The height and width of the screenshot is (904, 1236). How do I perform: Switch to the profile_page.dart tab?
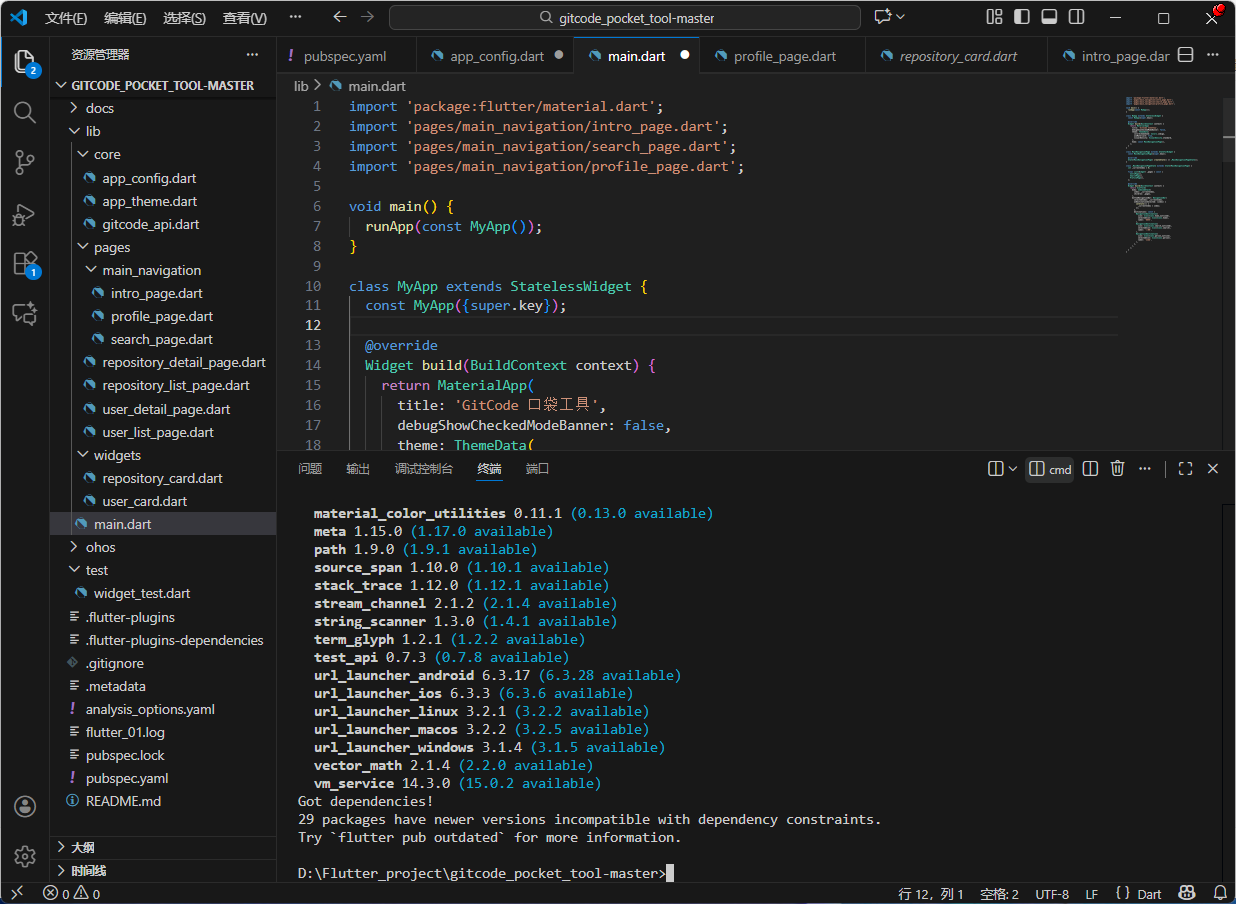(x=784, y=56)
